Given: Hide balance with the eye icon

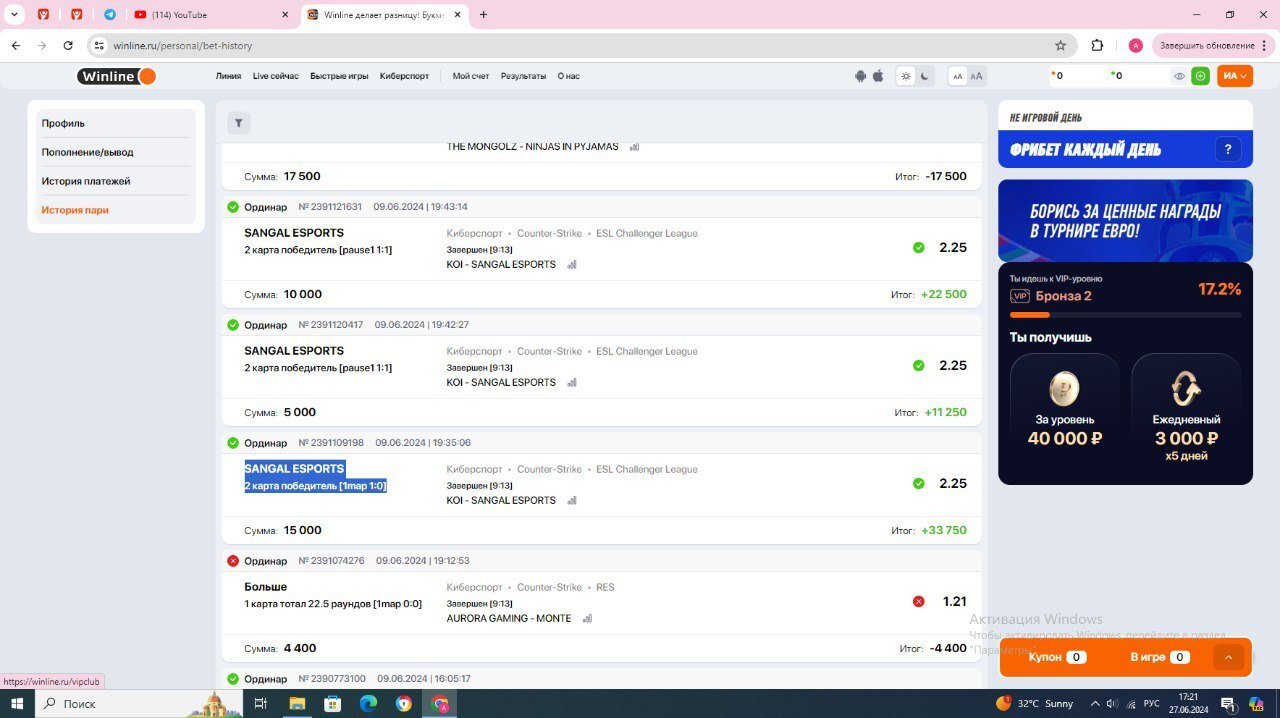Looking at the screenshot, I should coord(1179,76).
